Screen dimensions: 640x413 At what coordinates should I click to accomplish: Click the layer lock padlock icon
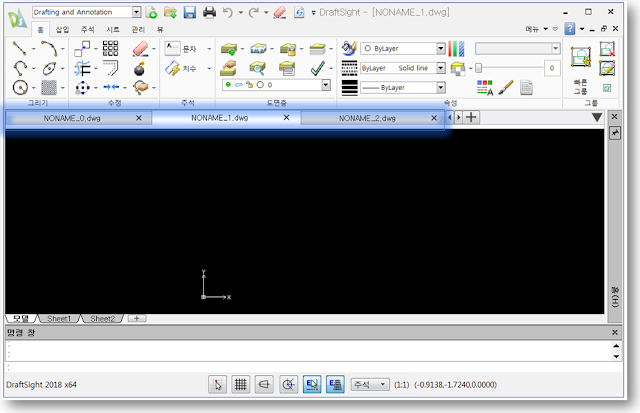pyautogui.click(x=288, y=49)
